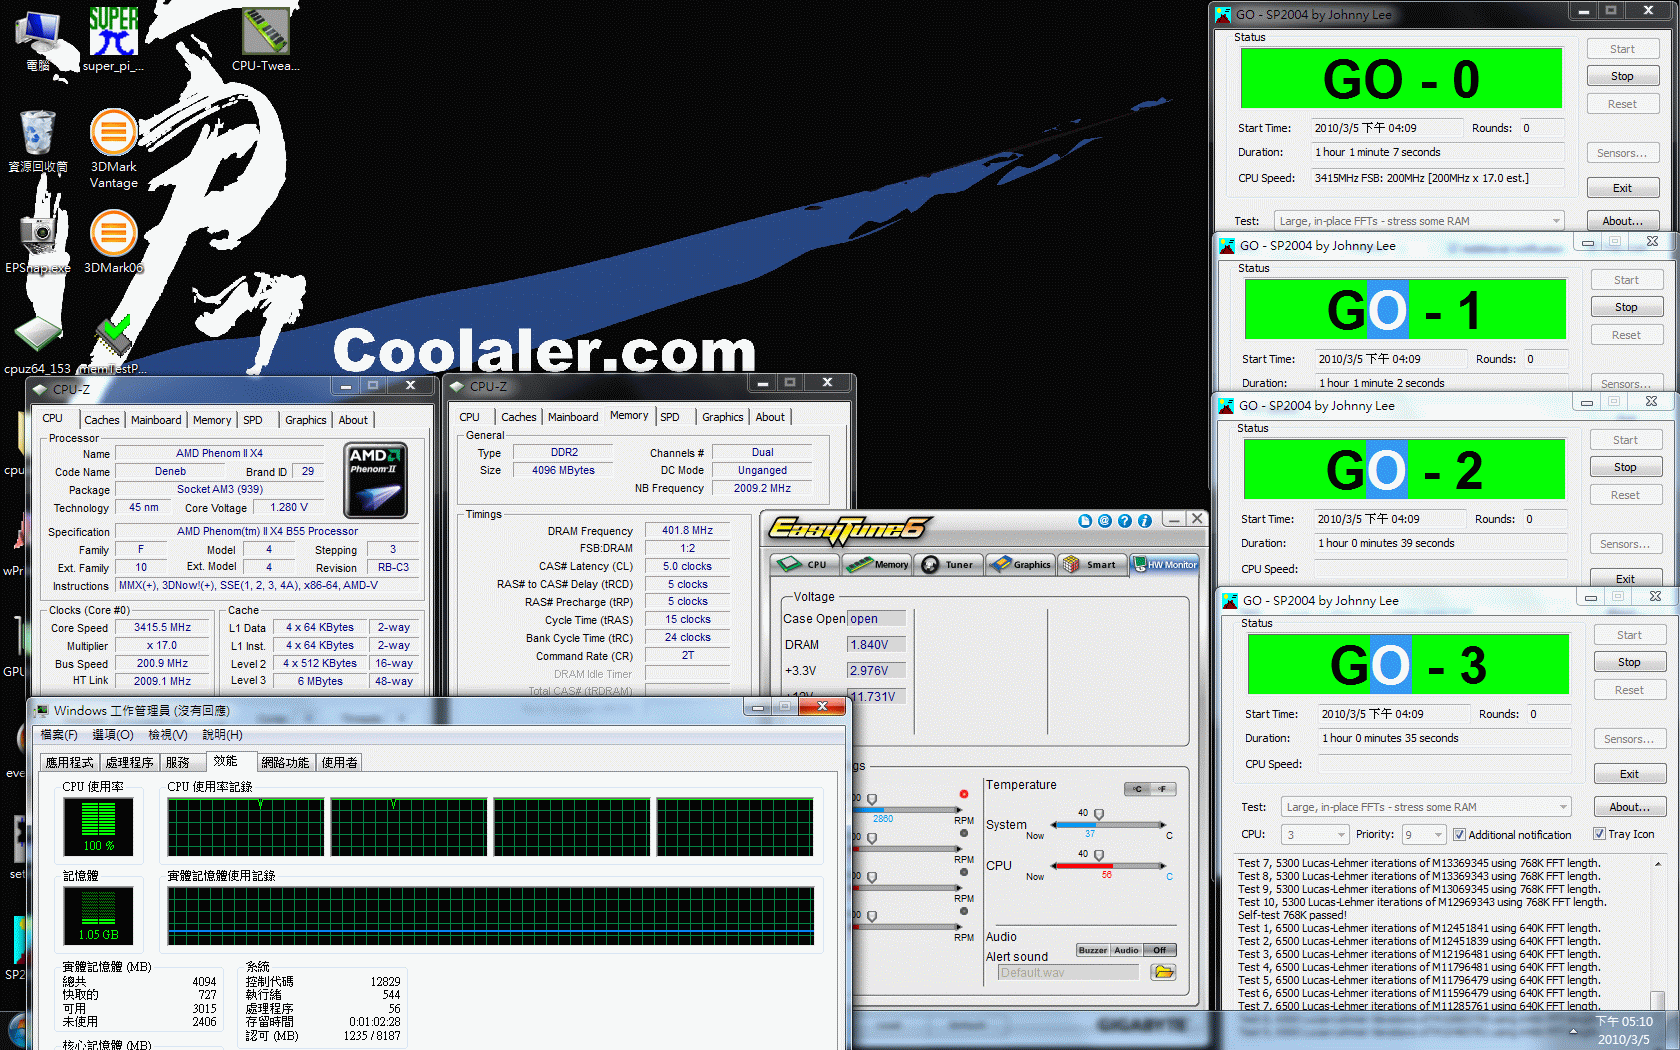
Task: Turn alert sound Off in EasyTune6
Action: pyautogui.click(x=1160, y=950)
